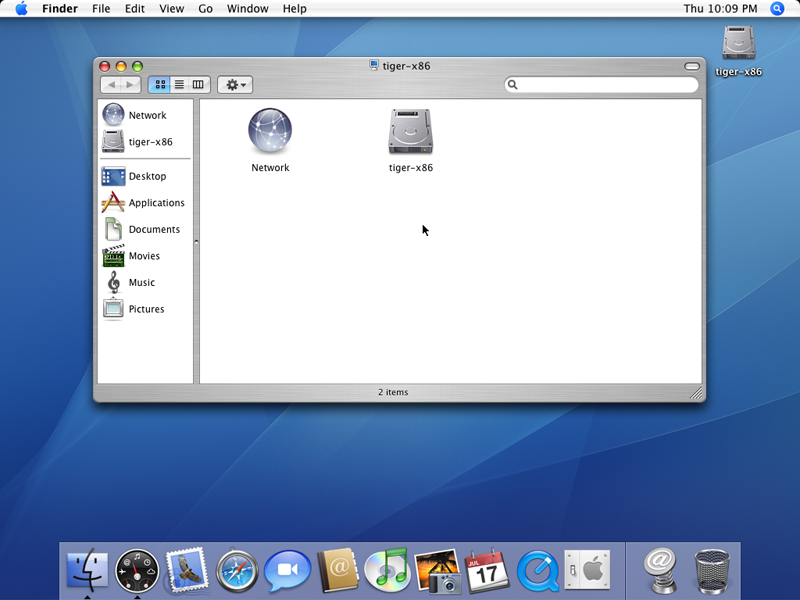800x600 pixels.
Task: Switch to icon view
Action: [x=160, y=85]
